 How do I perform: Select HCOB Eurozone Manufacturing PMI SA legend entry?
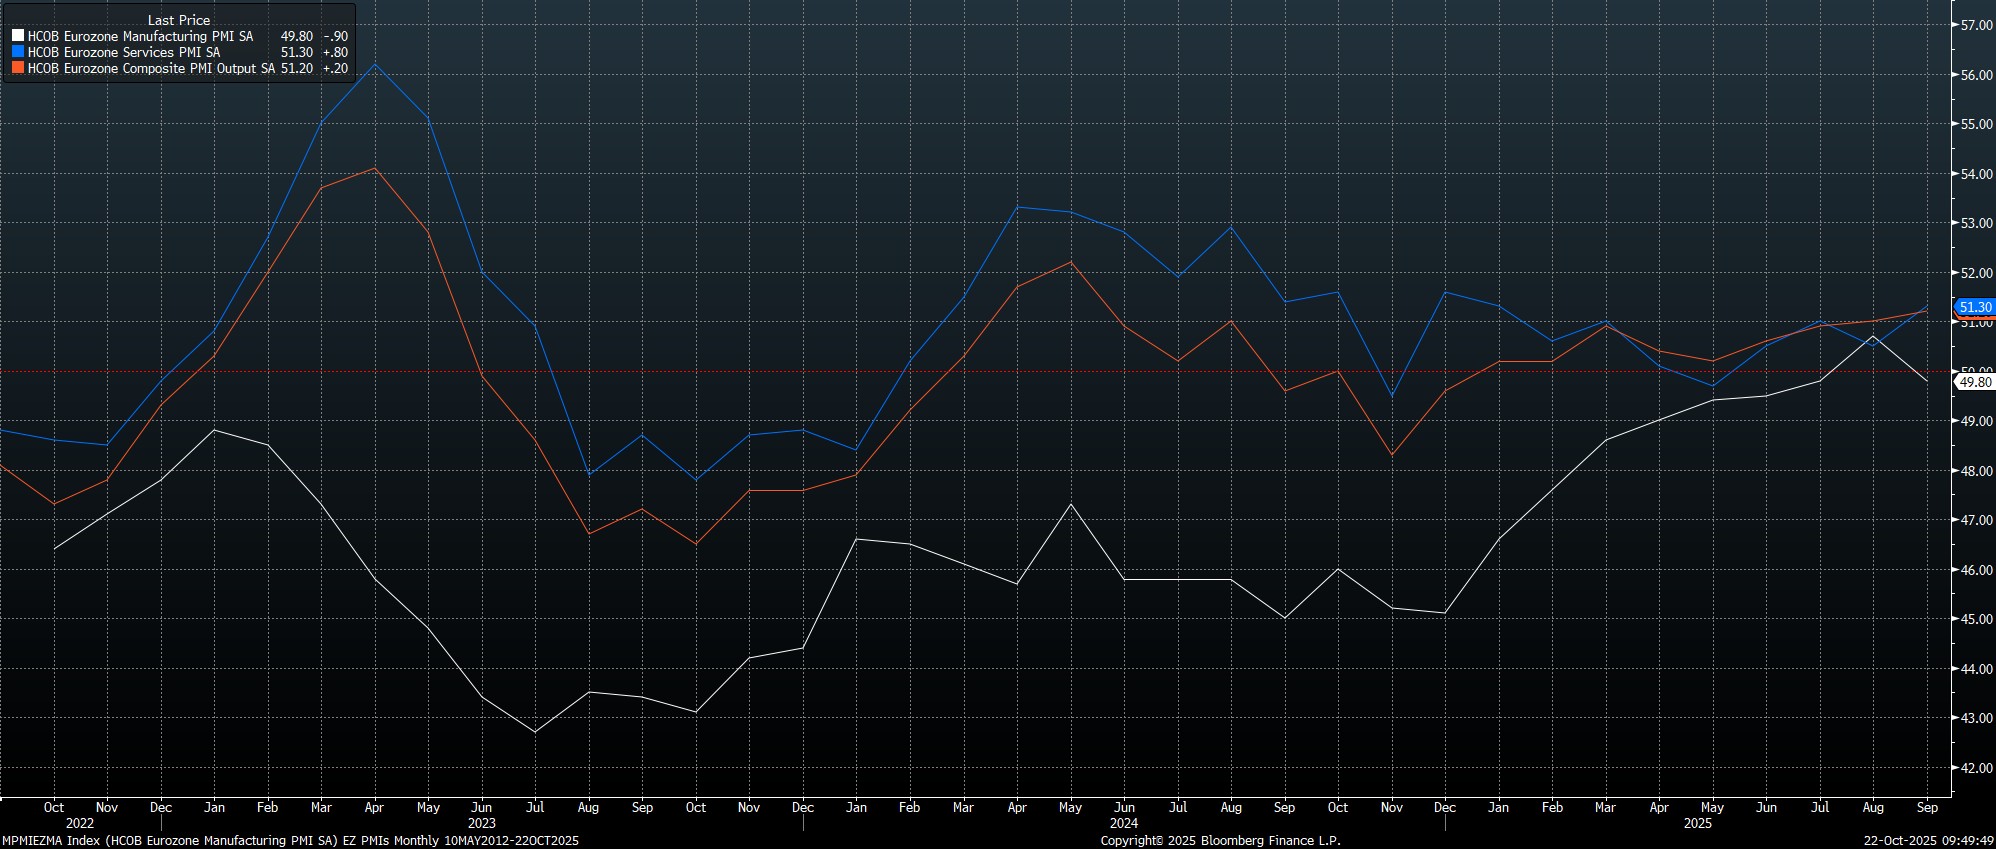click(x=140, y=36)
